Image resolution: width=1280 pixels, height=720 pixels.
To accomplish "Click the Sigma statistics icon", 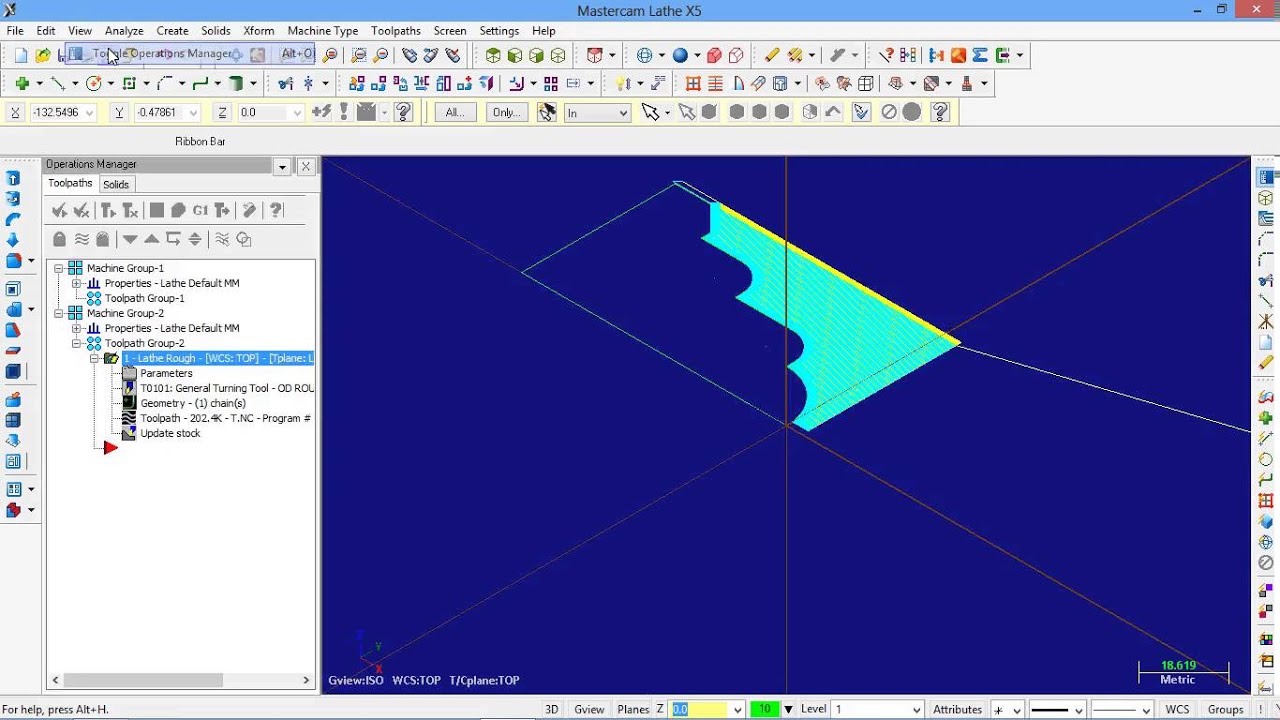I will tap(980, 55).
